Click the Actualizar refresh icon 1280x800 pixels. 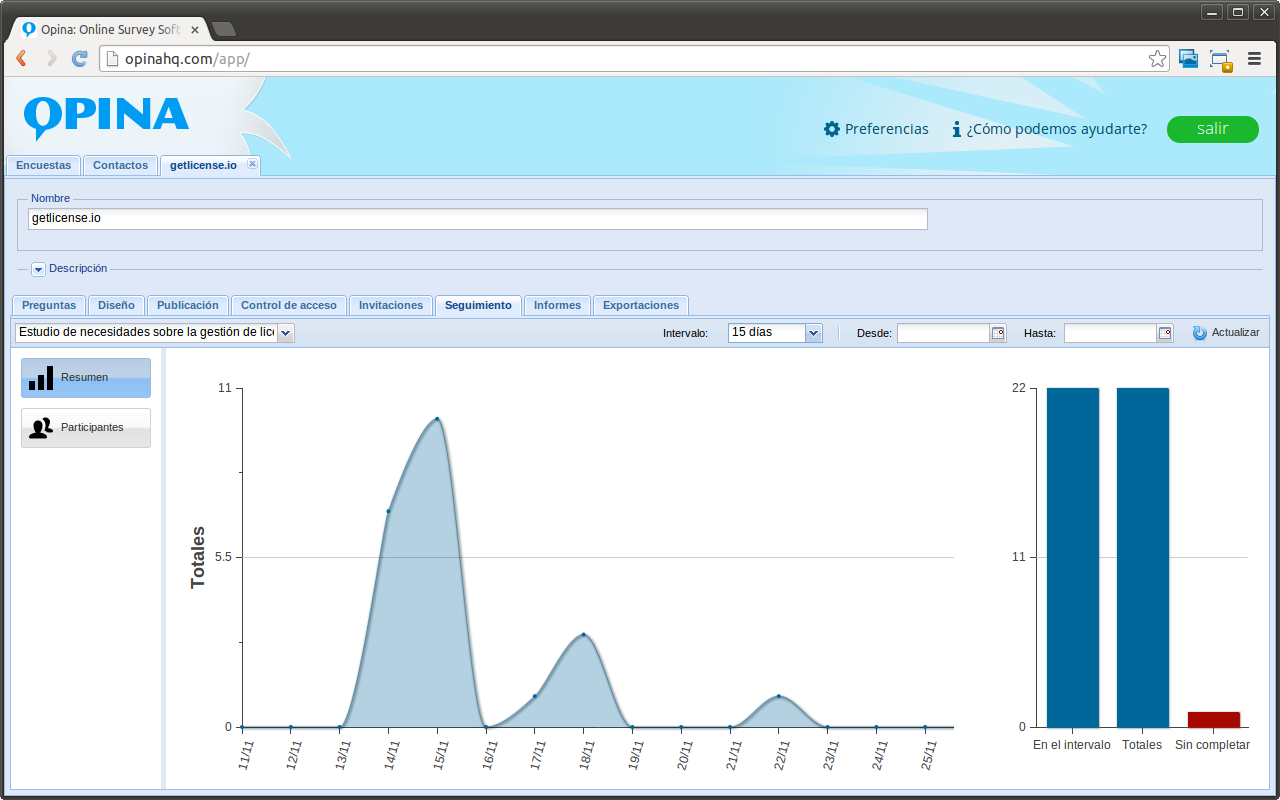(1199, 332)
